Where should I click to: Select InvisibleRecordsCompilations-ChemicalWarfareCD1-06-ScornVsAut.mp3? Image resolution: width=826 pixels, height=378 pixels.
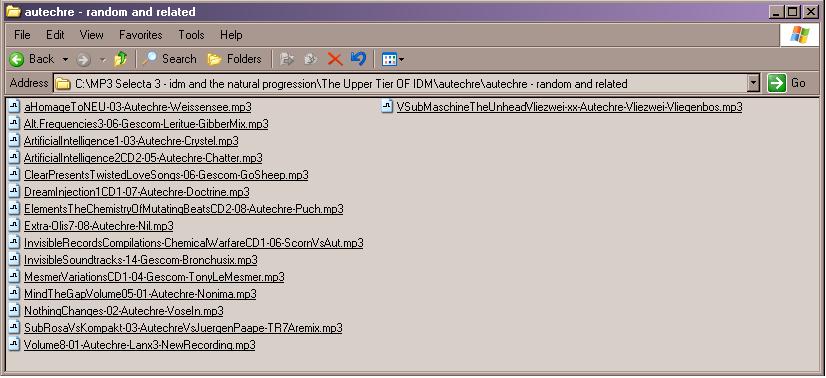point(193,243)
